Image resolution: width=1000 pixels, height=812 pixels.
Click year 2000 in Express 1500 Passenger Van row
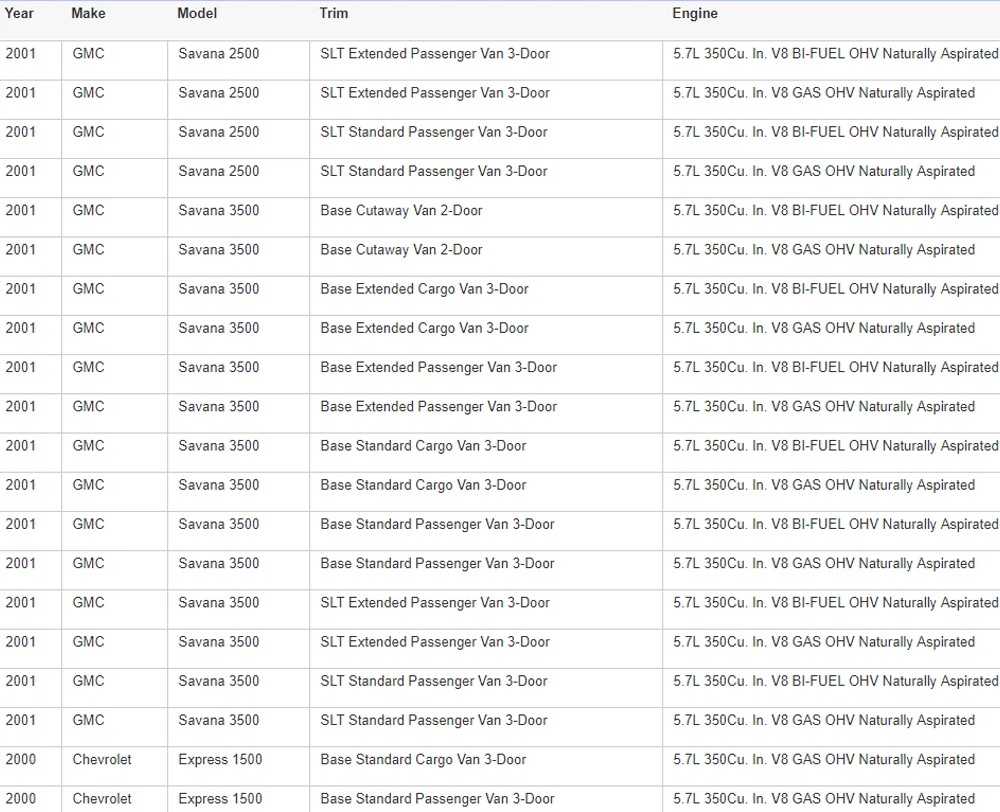tap(20, 799)
